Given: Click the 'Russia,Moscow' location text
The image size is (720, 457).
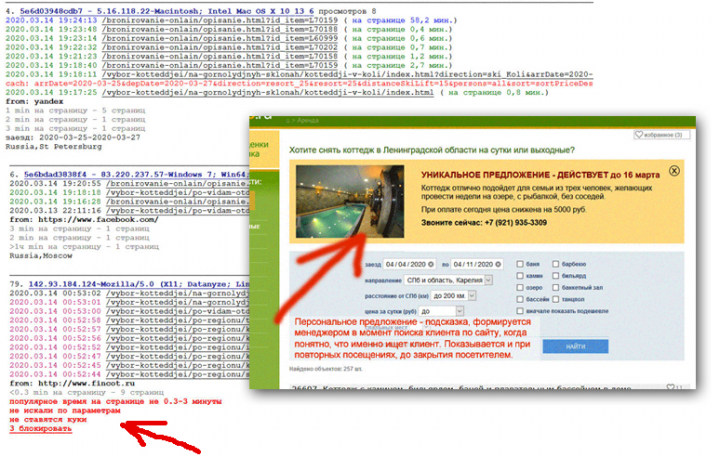Looking at the screenshot, I should coord(41,255).
